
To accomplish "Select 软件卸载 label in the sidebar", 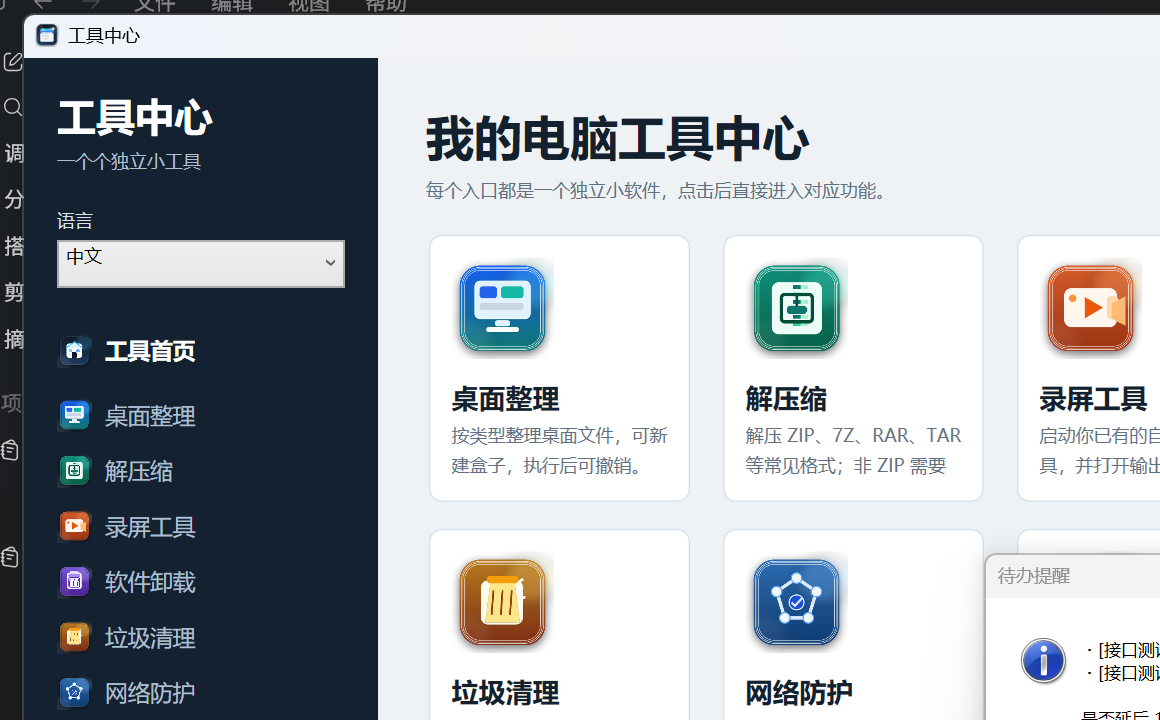I will 150,582.
